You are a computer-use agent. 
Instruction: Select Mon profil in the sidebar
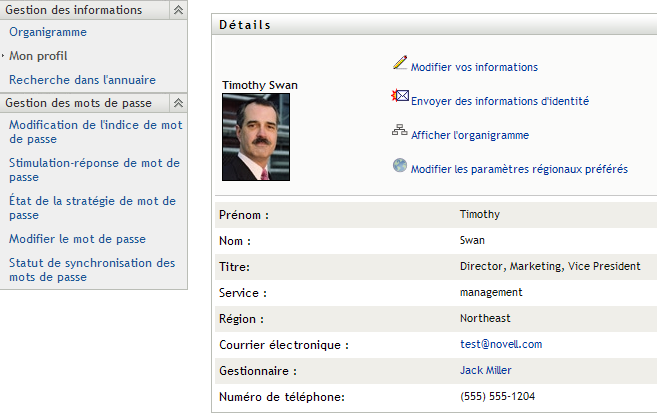[38, 56]
